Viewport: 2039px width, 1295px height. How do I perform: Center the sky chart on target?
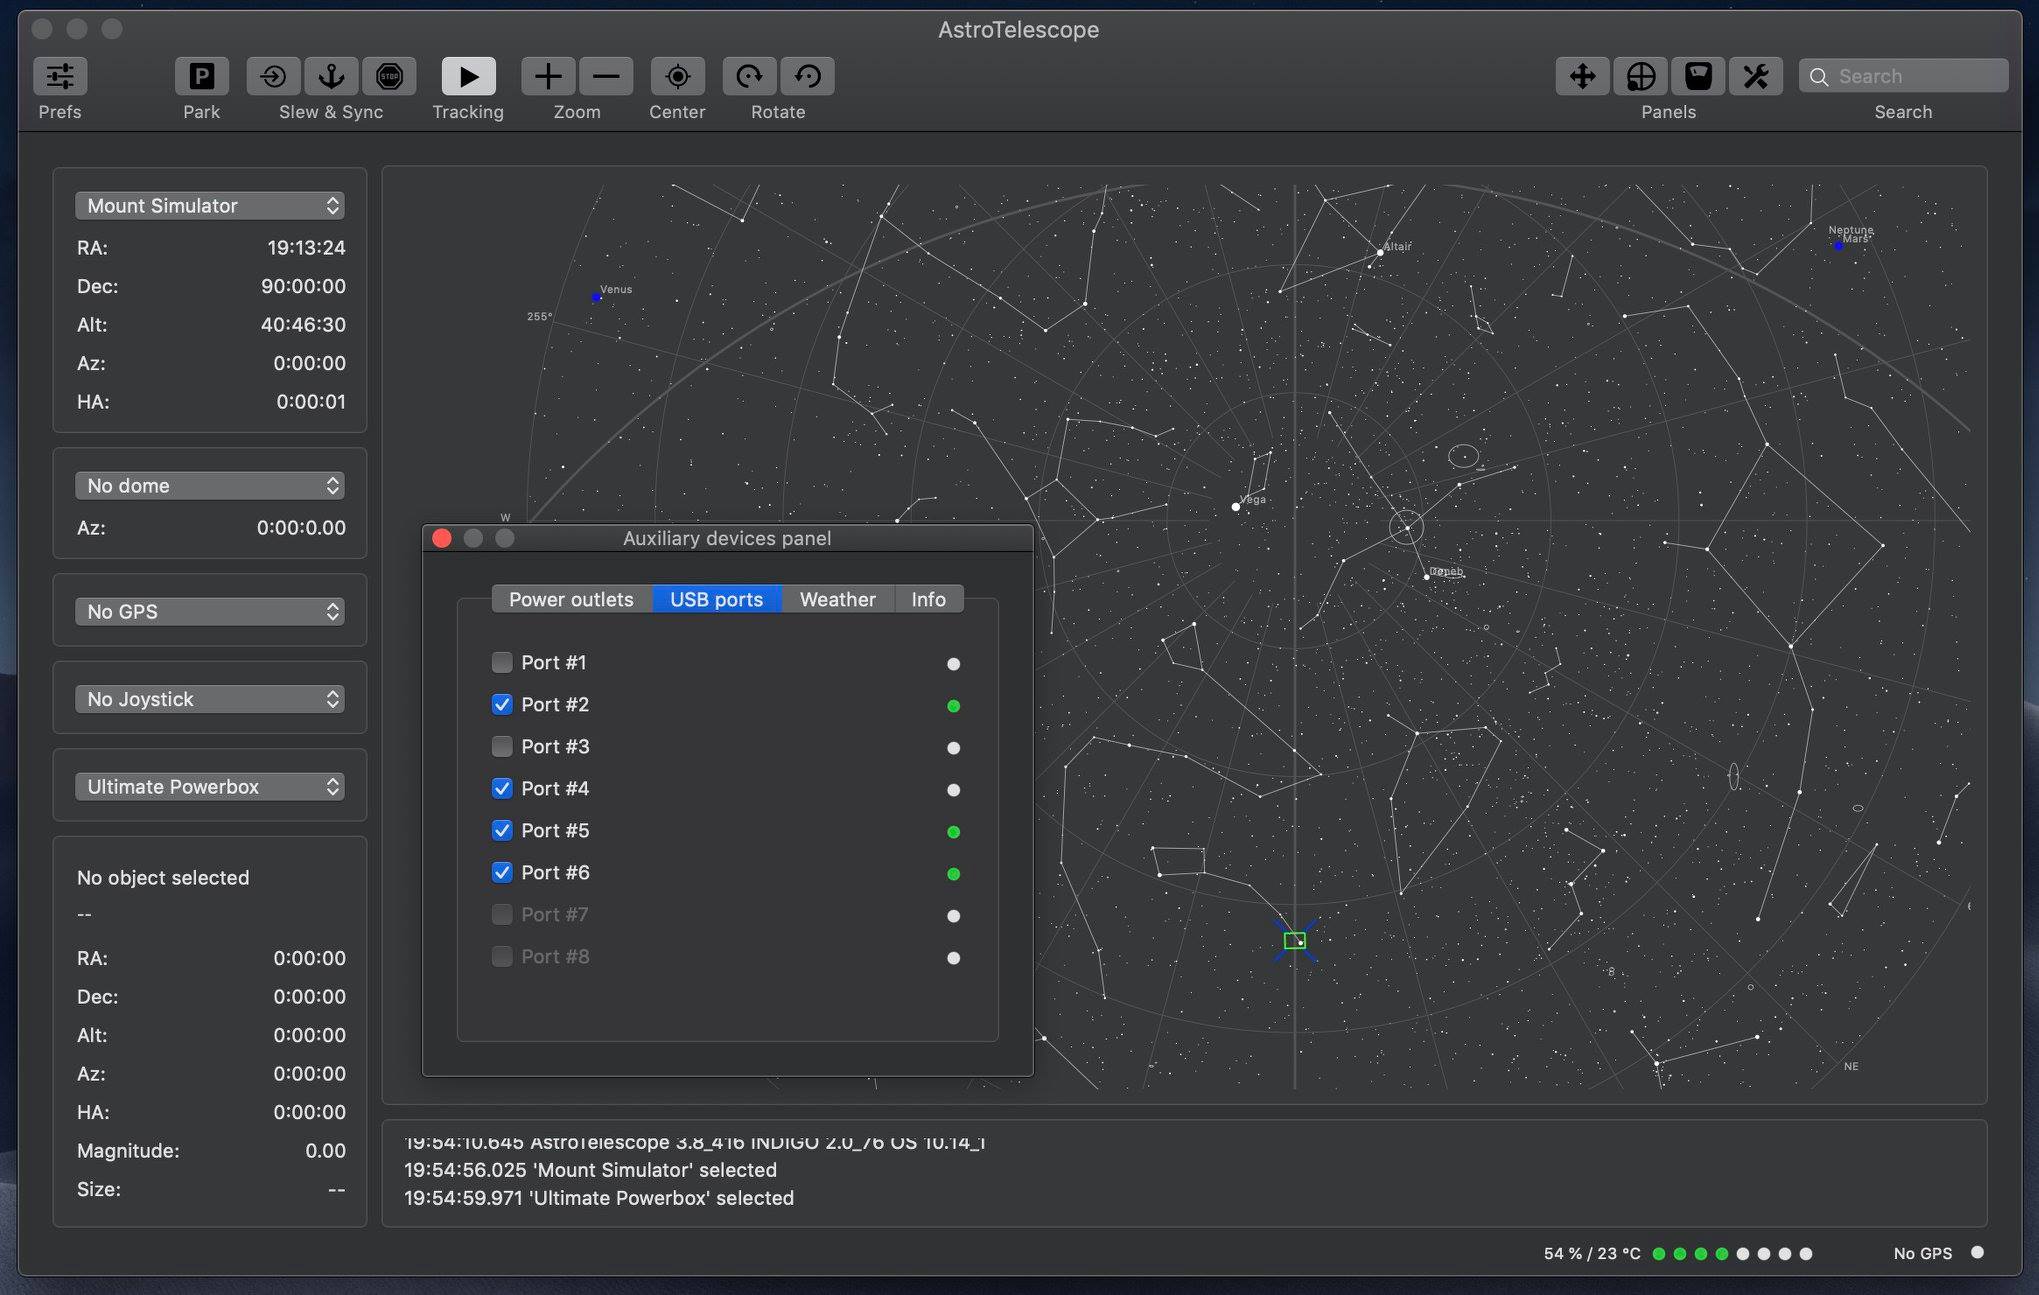click(677, 76)
